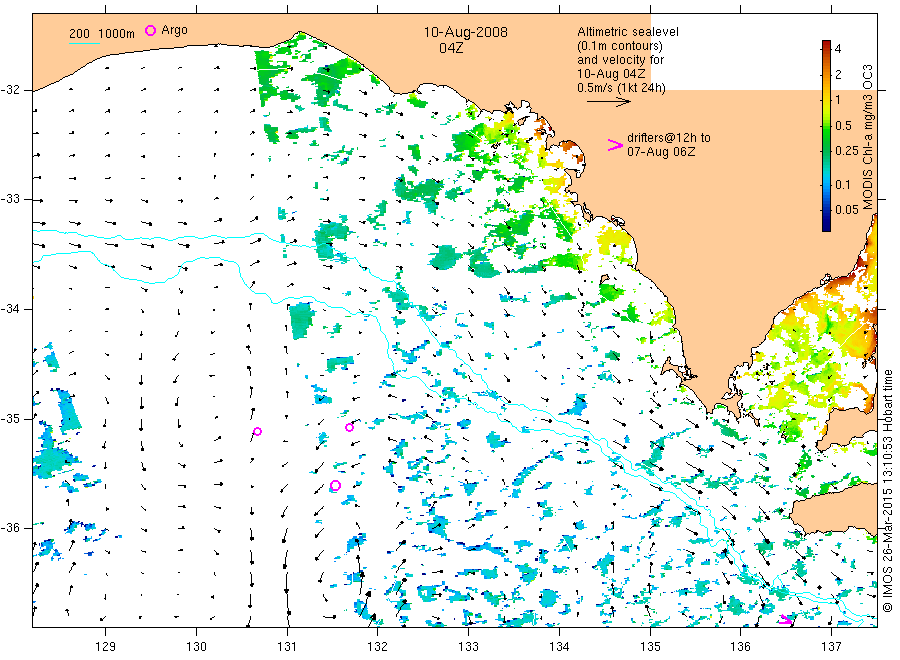Click longitude axis label 131

click(287, 647)
